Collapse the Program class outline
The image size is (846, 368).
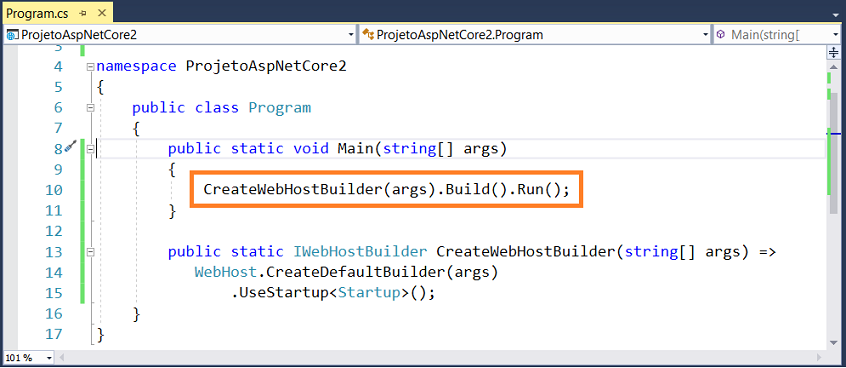click(x=90, y=107)
